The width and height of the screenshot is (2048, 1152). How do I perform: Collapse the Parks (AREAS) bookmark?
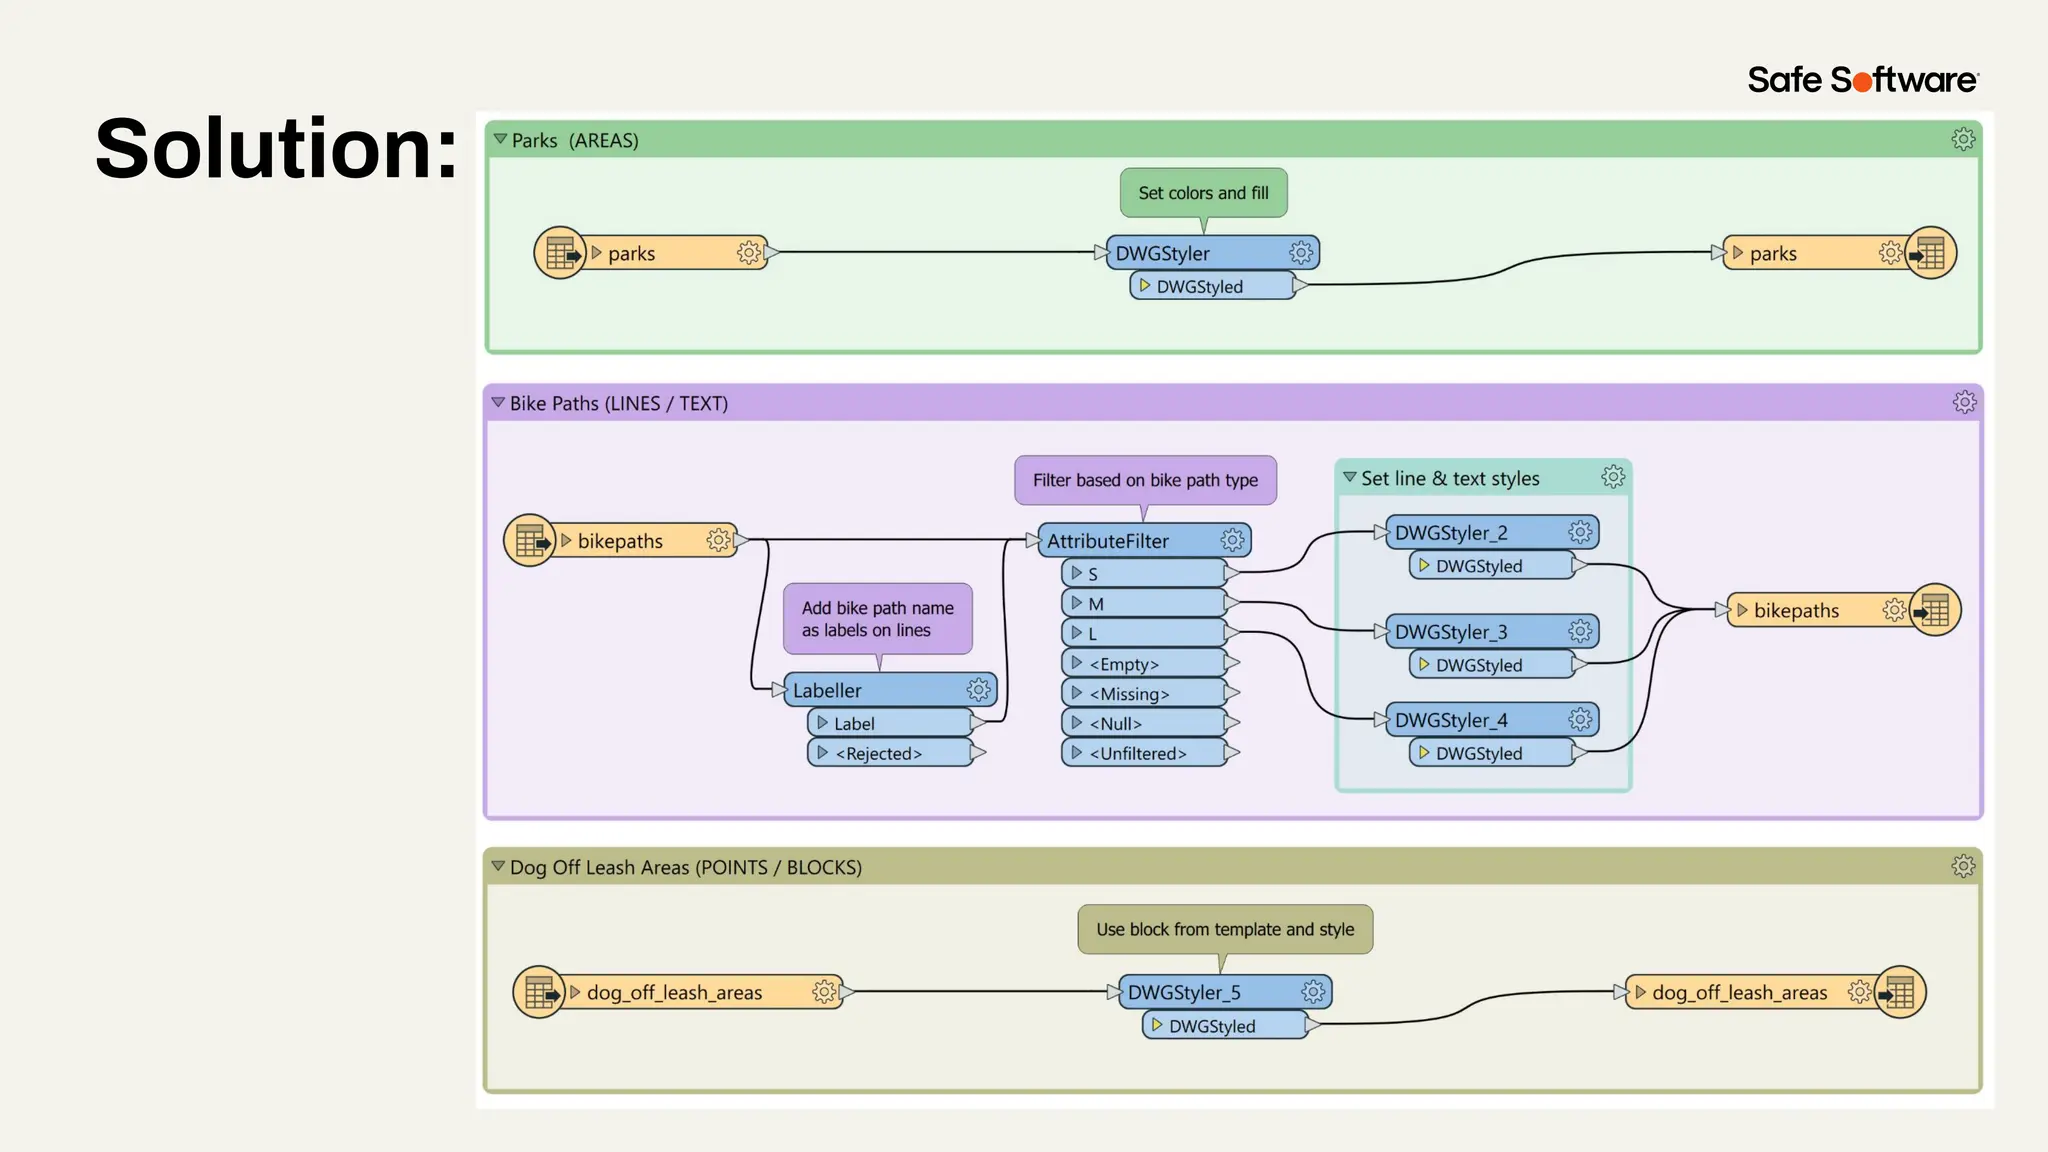tap(500, 140)
